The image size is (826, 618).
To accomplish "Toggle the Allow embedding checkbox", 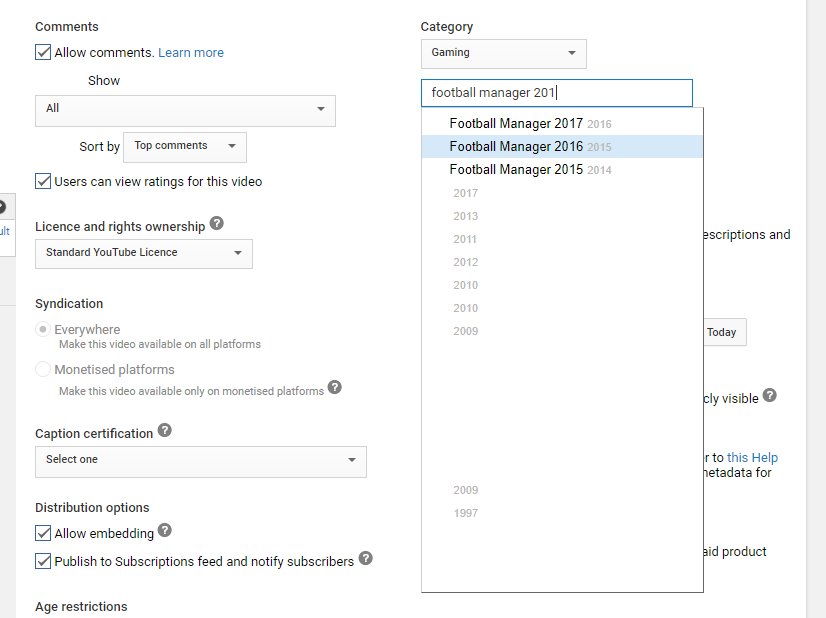I will [x=43, y=533].
